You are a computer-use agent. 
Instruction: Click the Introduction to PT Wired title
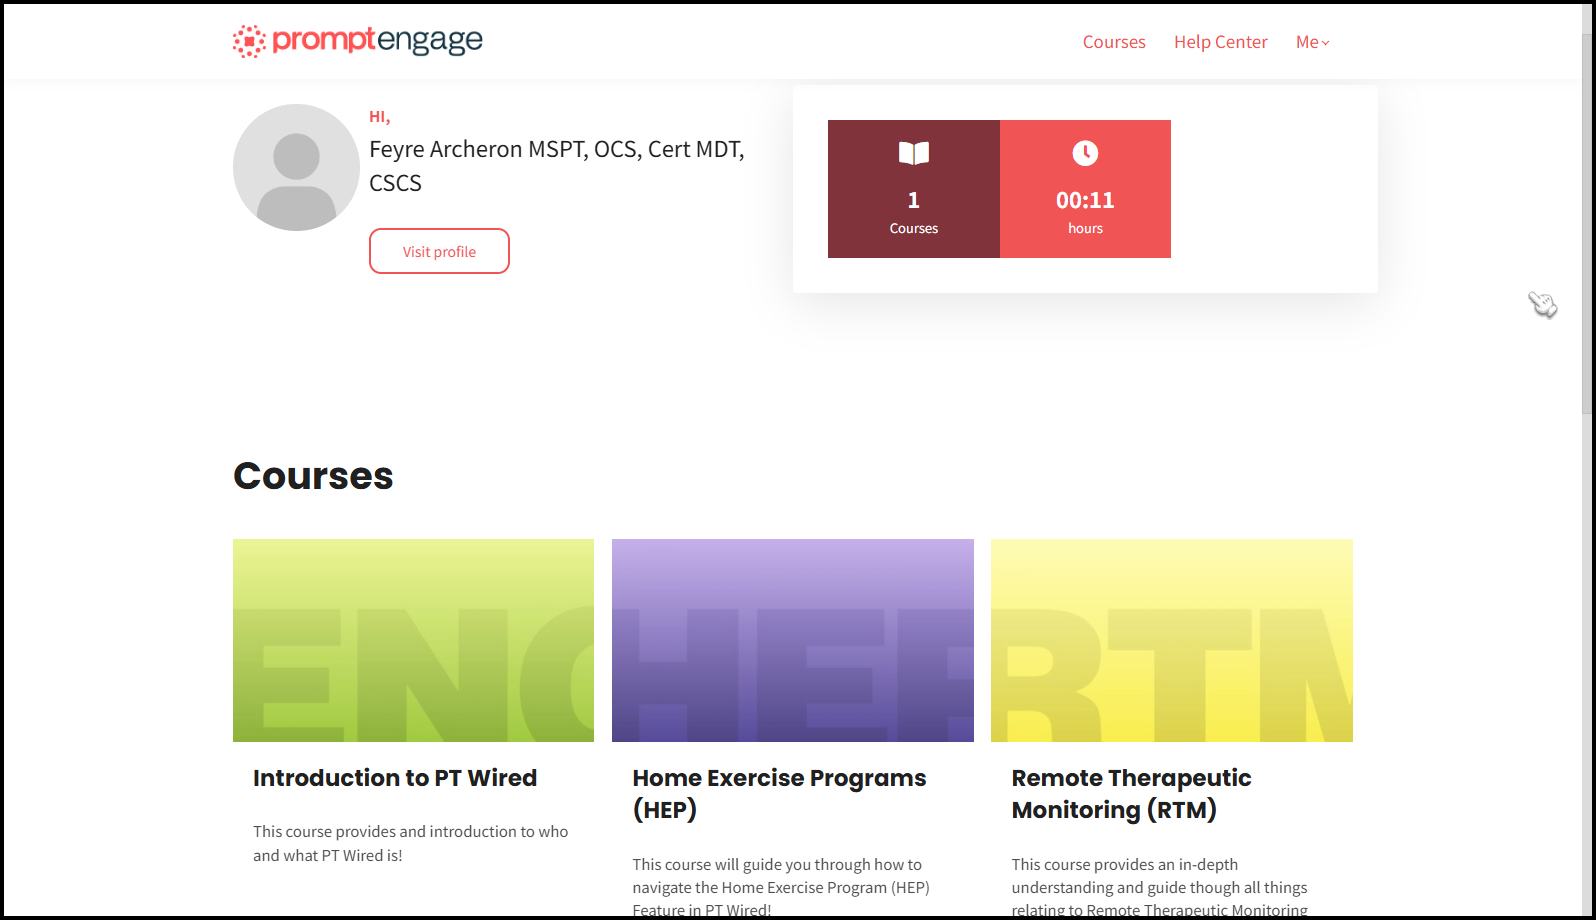click(x=395, y=778)
